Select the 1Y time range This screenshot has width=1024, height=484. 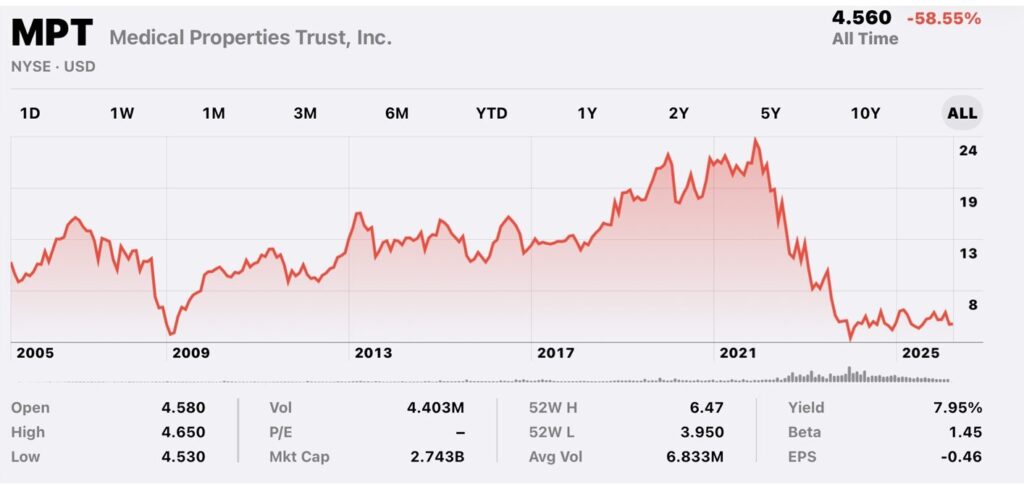pyautogui.click(x=587, y=113)
